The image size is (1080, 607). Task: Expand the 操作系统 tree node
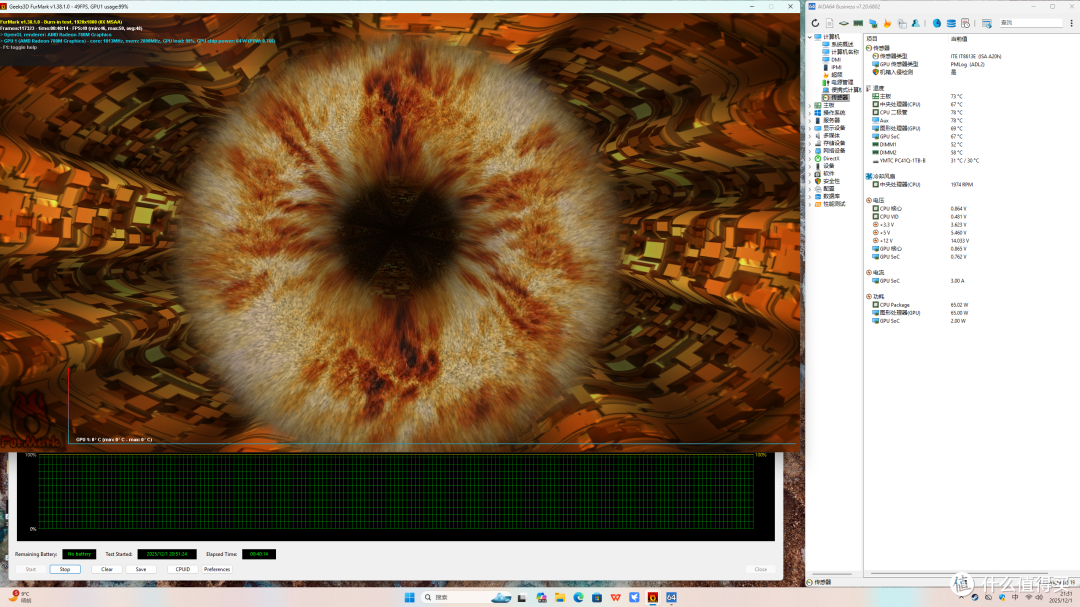click(x=810, y=113)
